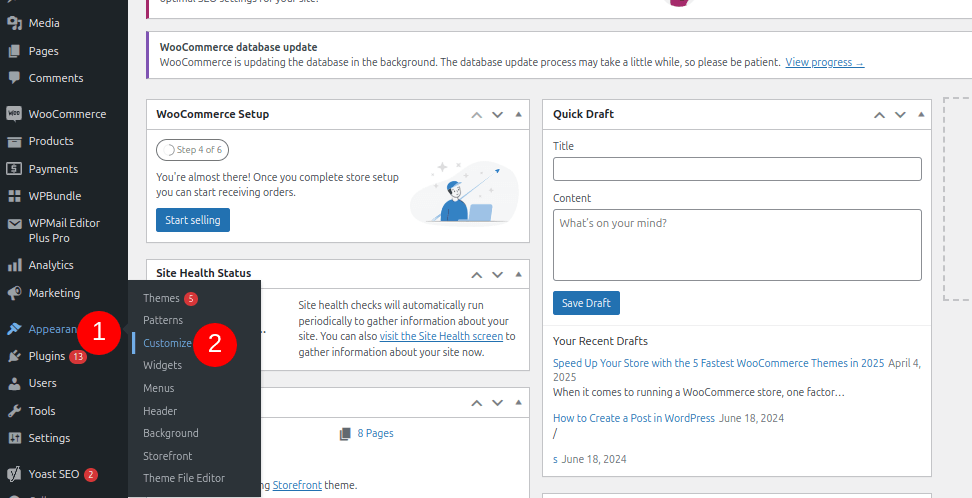Click the Products box icon

coord(14,141)
